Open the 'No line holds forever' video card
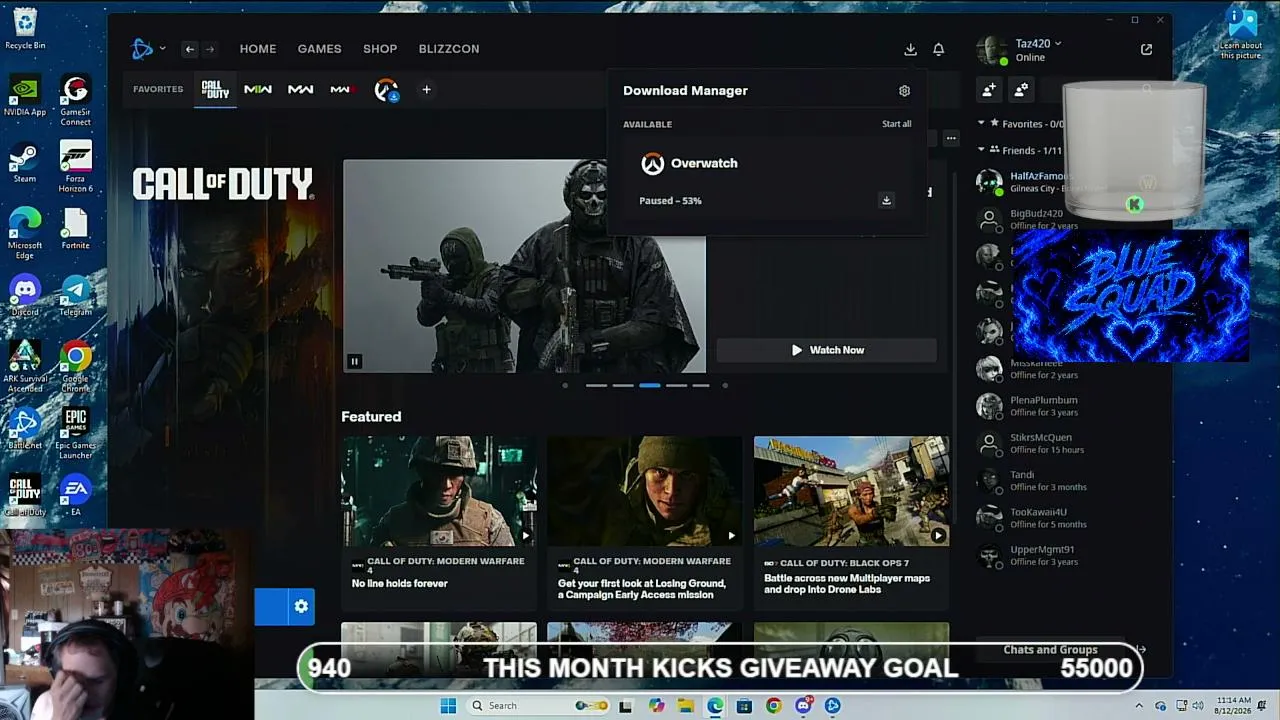Image resolution: width=1280 pixels, height=720 pixels. 439,521
